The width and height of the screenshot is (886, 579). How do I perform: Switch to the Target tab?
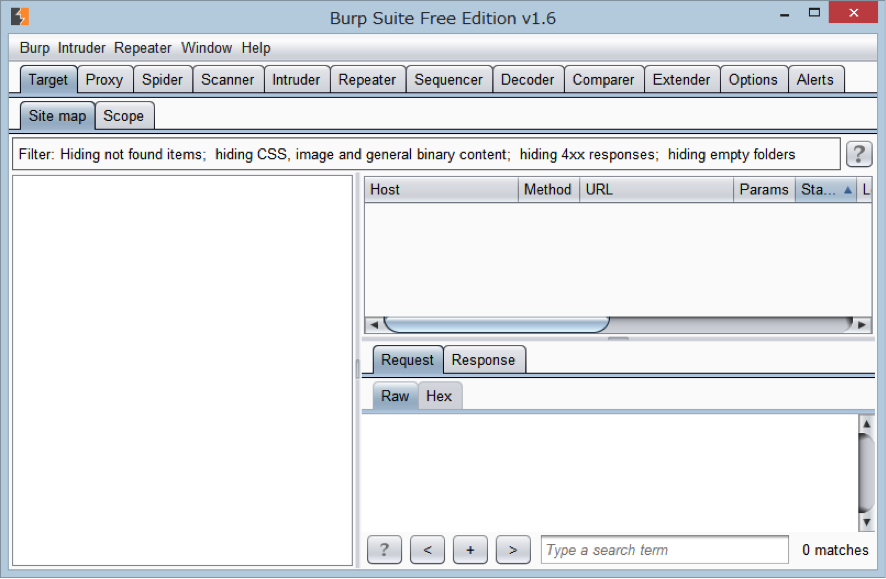click(x=48, y=80)
